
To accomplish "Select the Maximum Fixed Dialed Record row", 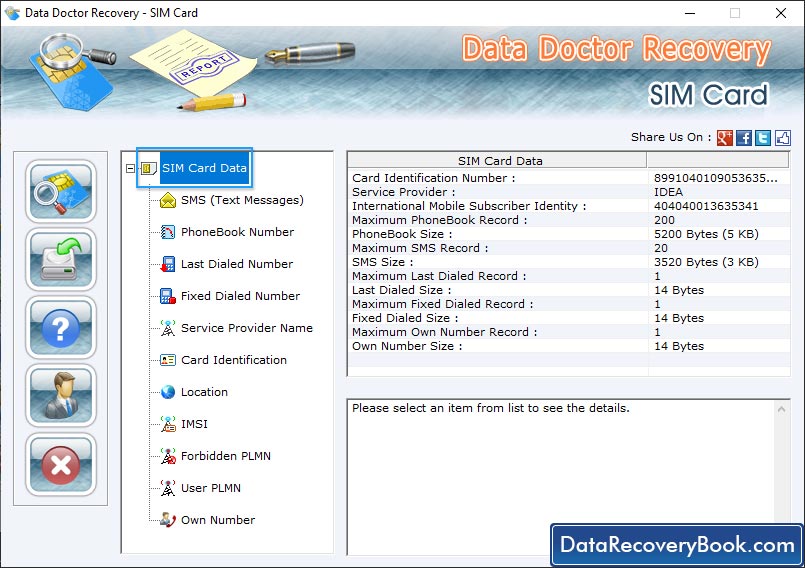I will [569, 304].
